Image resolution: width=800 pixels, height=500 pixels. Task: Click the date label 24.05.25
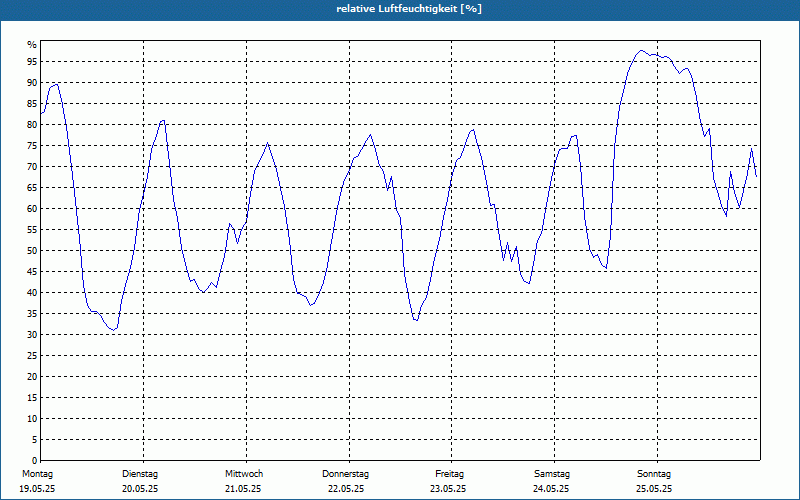click(551, 489)
